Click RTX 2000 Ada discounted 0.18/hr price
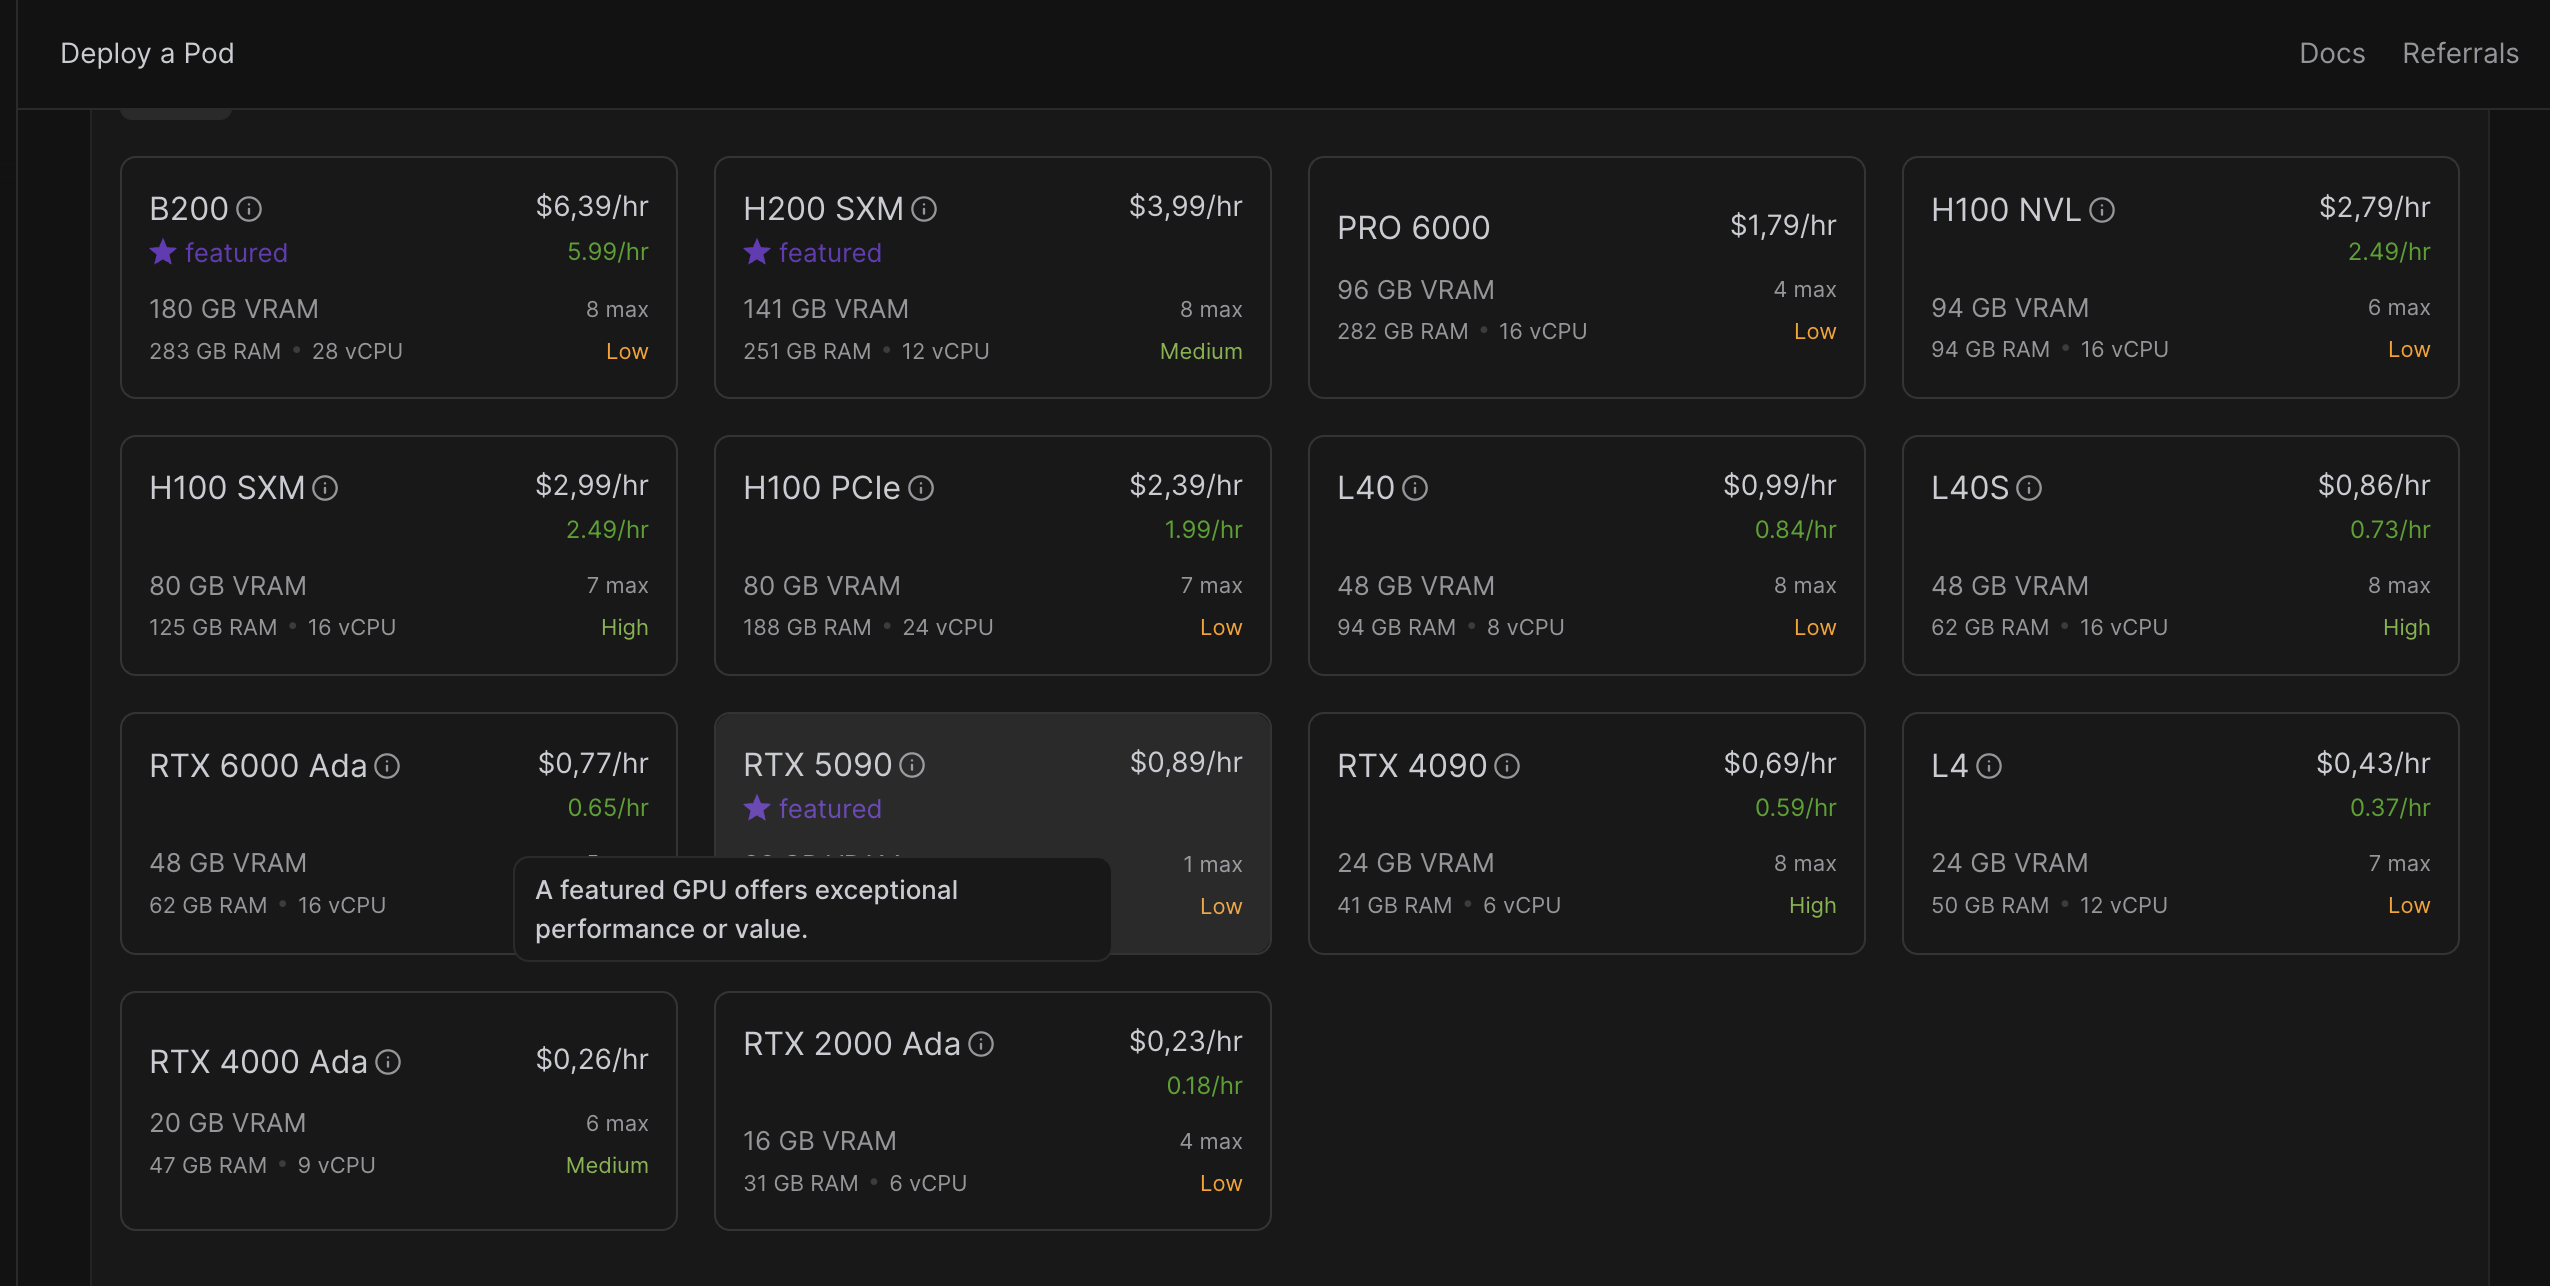The height and width of the screenshot is (1286, 2550). pos(1204,1086)
